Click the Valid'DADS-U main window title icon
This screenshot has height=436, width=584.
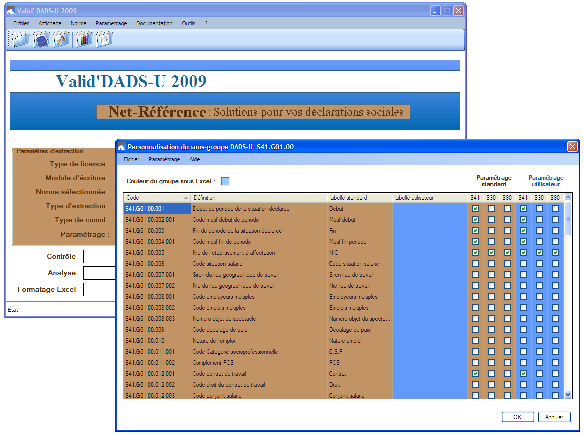point(11,10)
